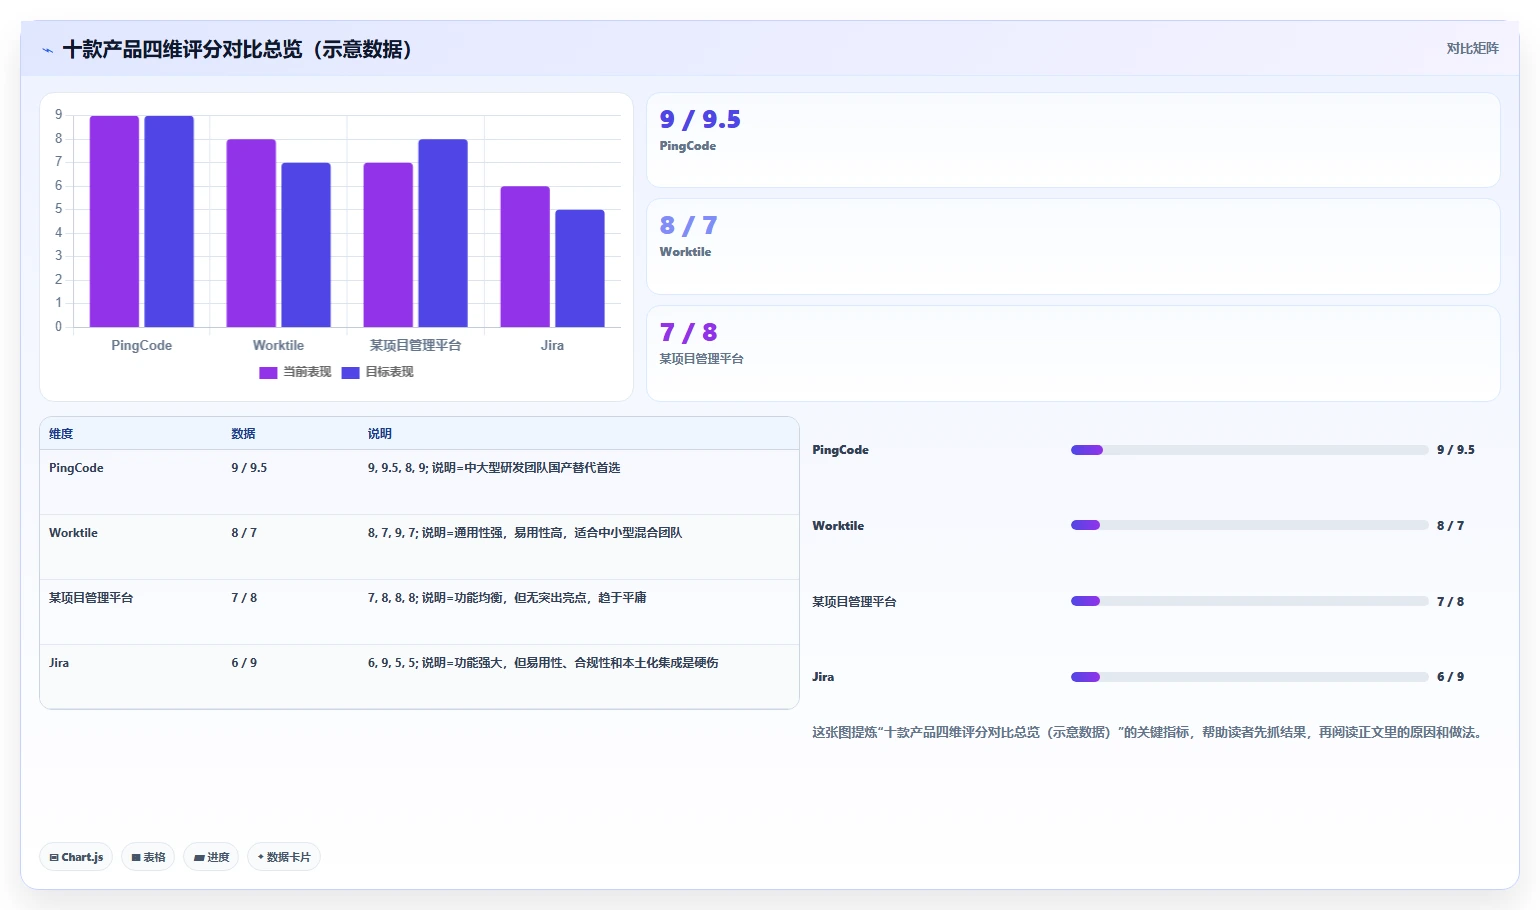This screenshot has height=910, width=1540.
Task: Click the Jira axis label under chart
Action: [552, 345]
